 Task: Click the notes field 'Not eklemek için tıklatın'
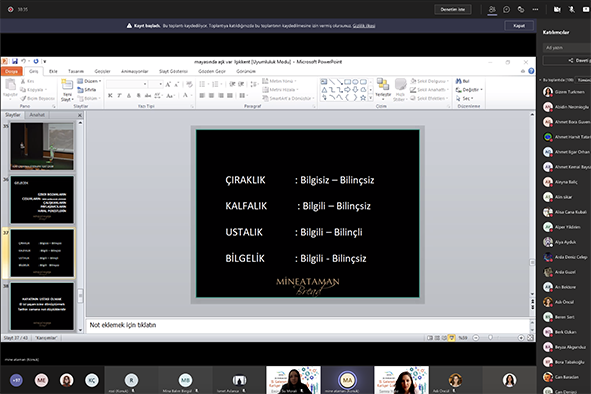308,325
